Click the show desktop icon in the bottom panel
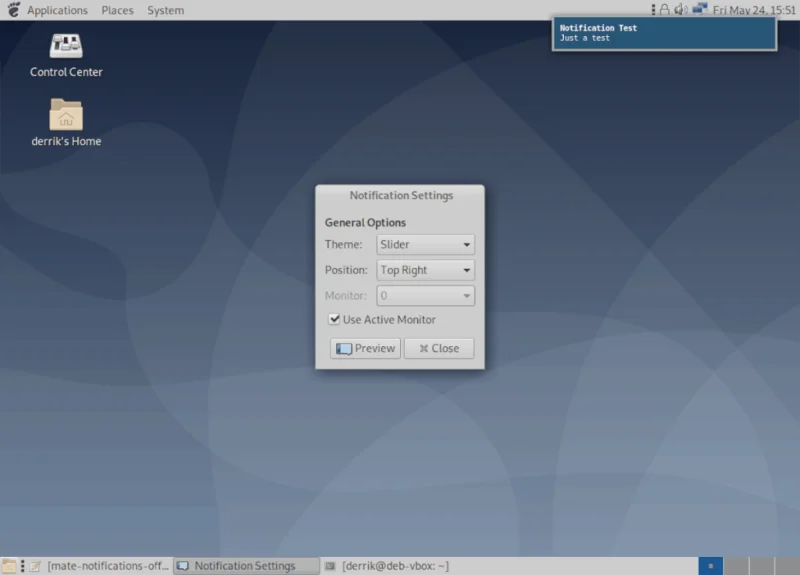The width and height of the screenshot is (800, 575). click(9, 566)
